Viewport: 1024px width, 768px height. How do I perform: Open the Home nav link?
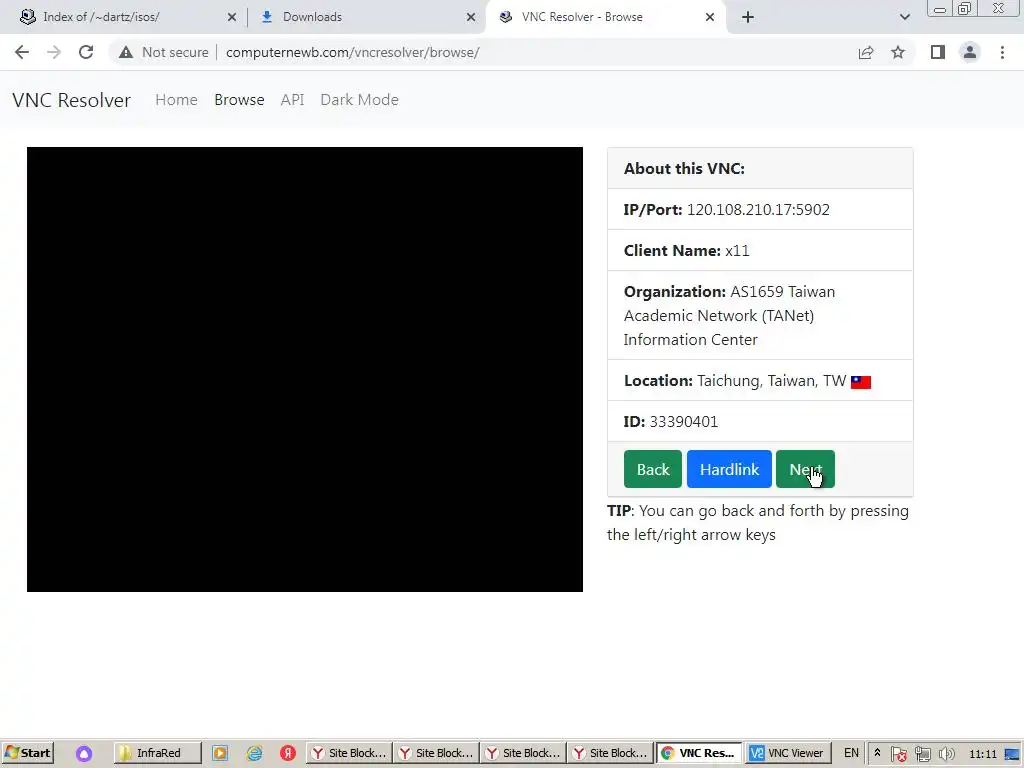(176, 100)
